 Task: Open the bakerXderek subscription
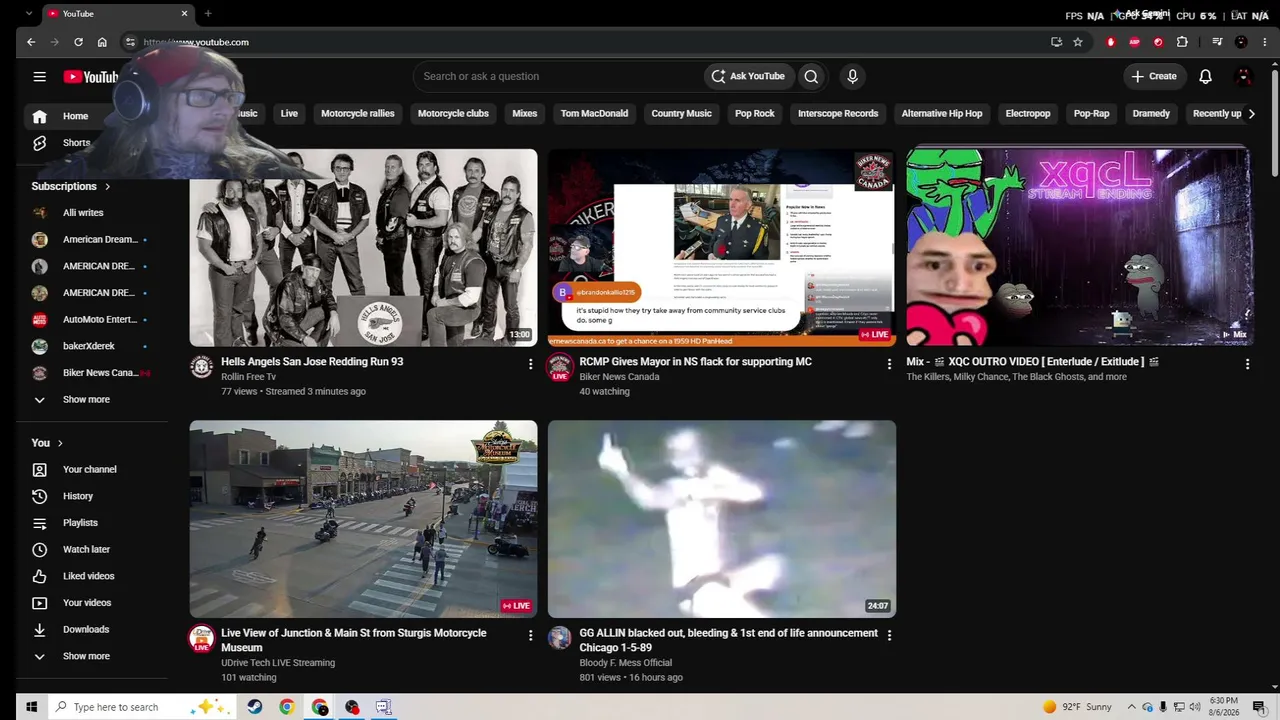click(x=92, y=346)
